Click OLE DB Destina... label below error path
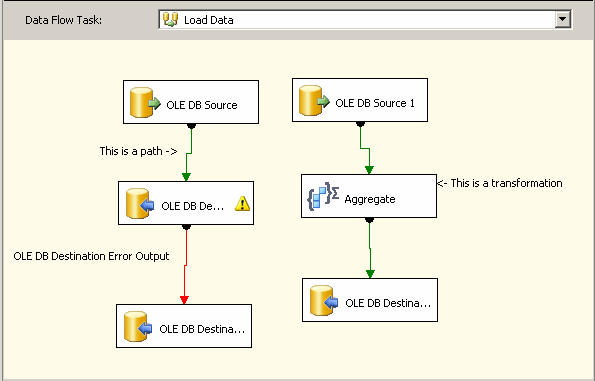The width and height of the screenshot is (595, 381). pos(202,329)
